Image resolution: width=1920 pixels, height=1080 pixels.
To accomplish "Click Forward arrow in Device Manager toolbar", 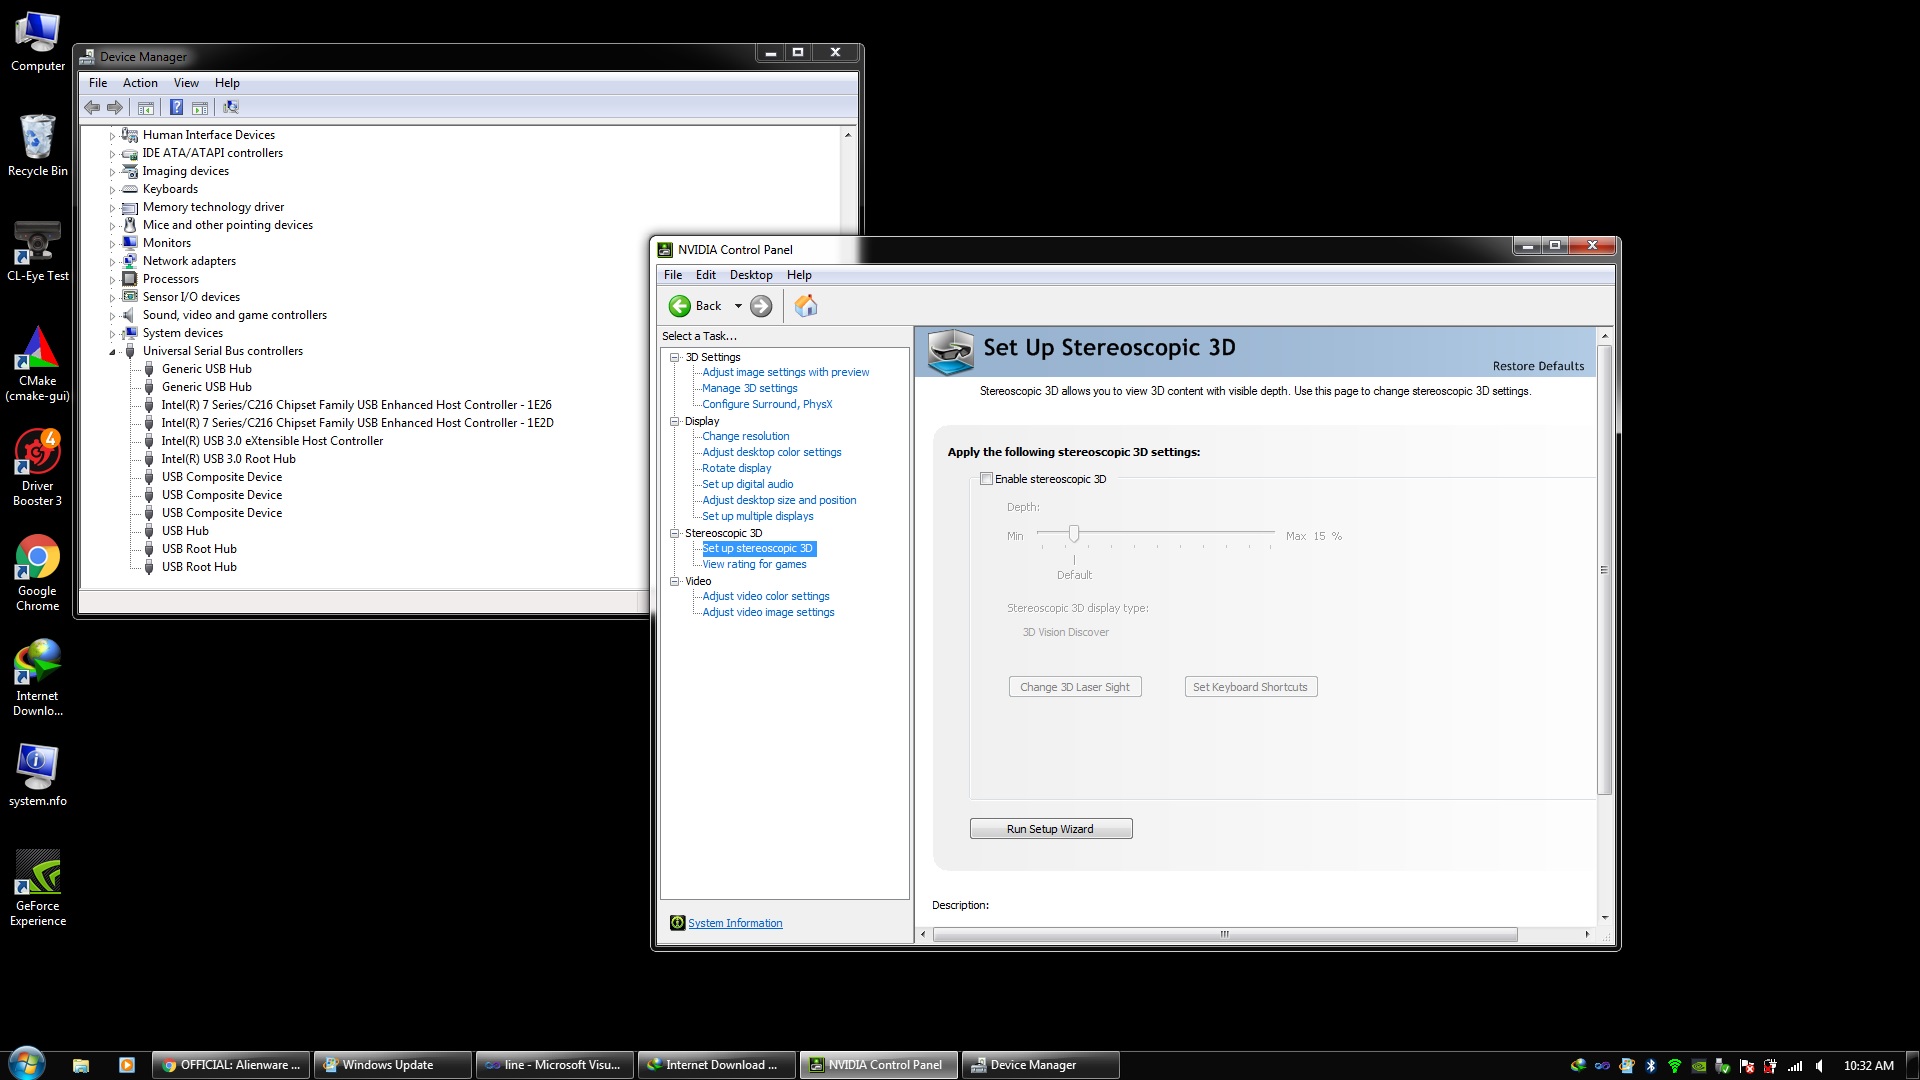I will [115, 107].
